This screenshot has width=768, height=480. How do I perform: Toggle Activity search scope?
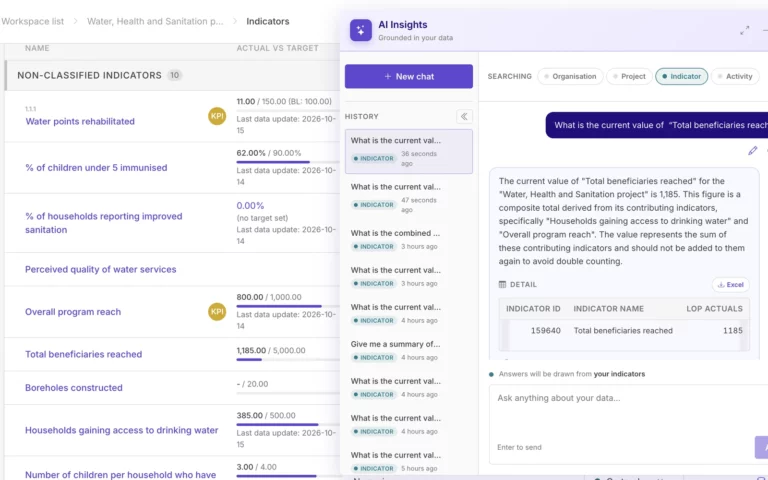tap(735, 76)
